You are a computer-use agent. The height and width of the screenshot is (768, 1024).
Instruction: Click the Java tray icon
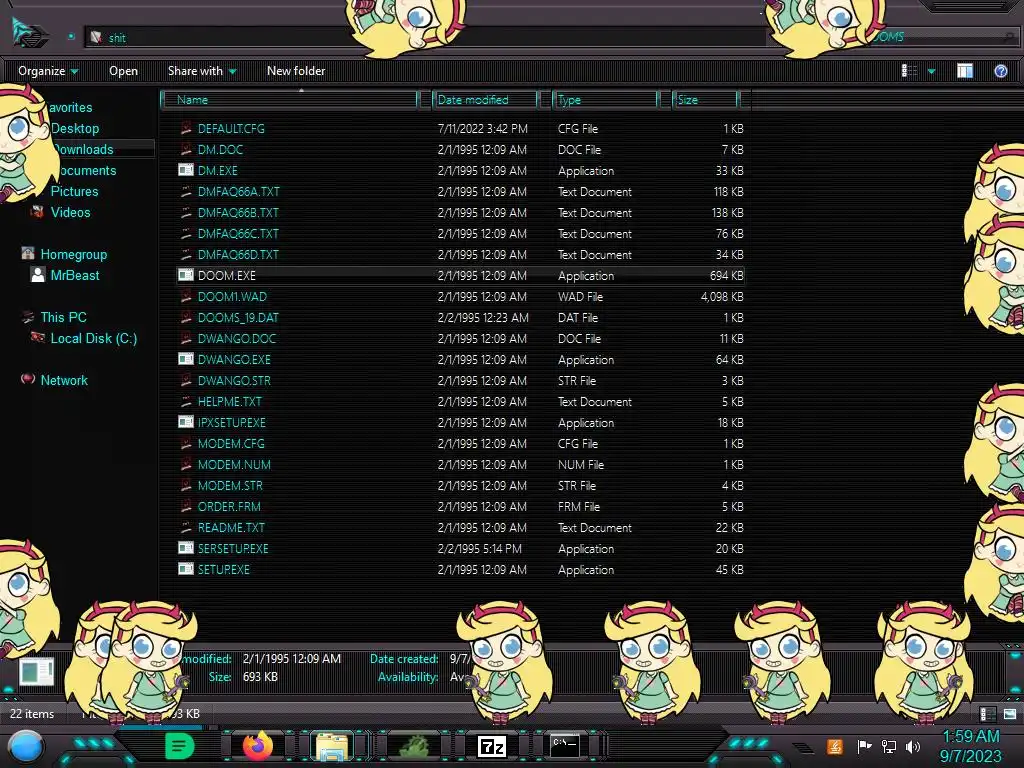[x=834, y=746]
